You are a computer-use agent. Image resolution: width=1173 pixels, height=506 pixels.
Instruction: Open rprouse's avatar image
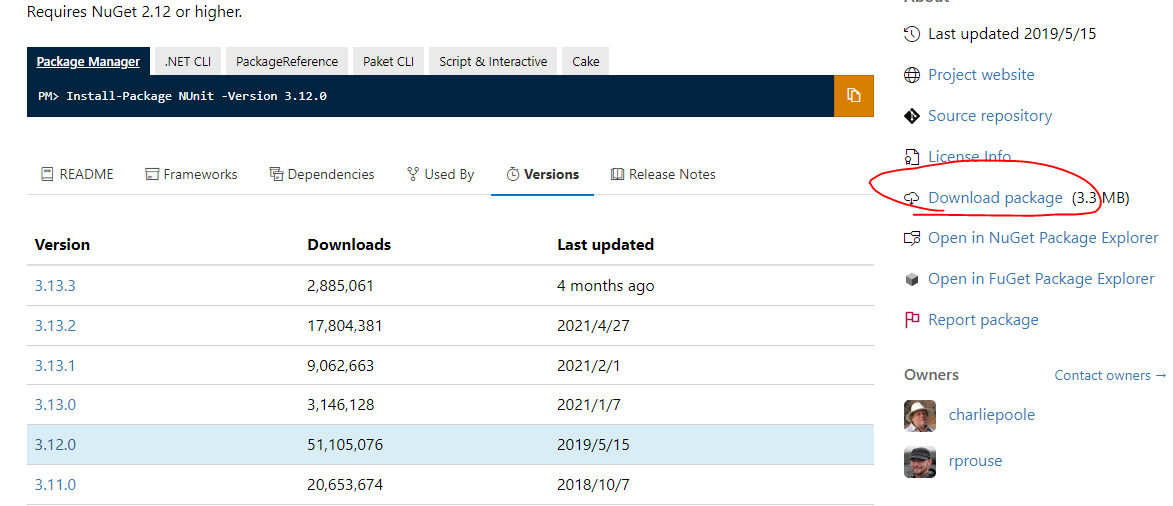pyautogui.click(x=920, y=461)
